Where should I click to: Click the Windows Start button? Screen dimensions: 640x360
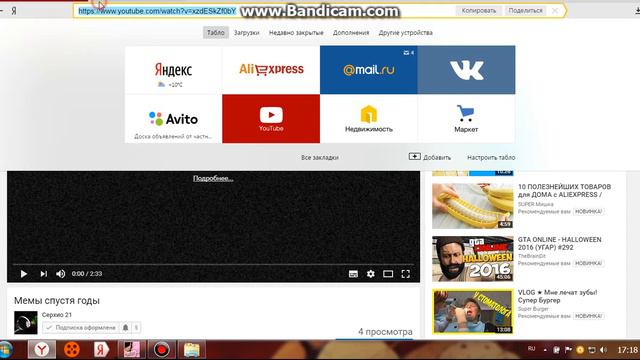pyautogui.click(x=6, y=350)
